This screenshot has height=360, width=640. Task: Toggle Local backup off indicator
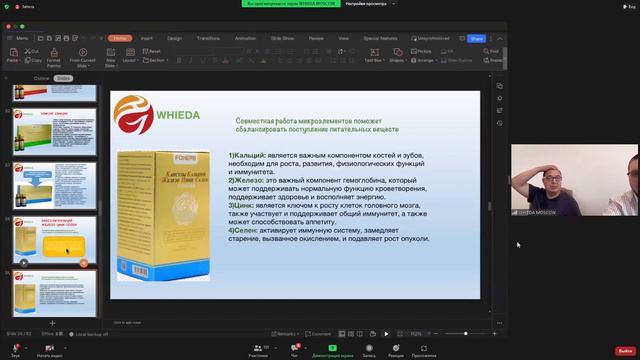(89, 334)
